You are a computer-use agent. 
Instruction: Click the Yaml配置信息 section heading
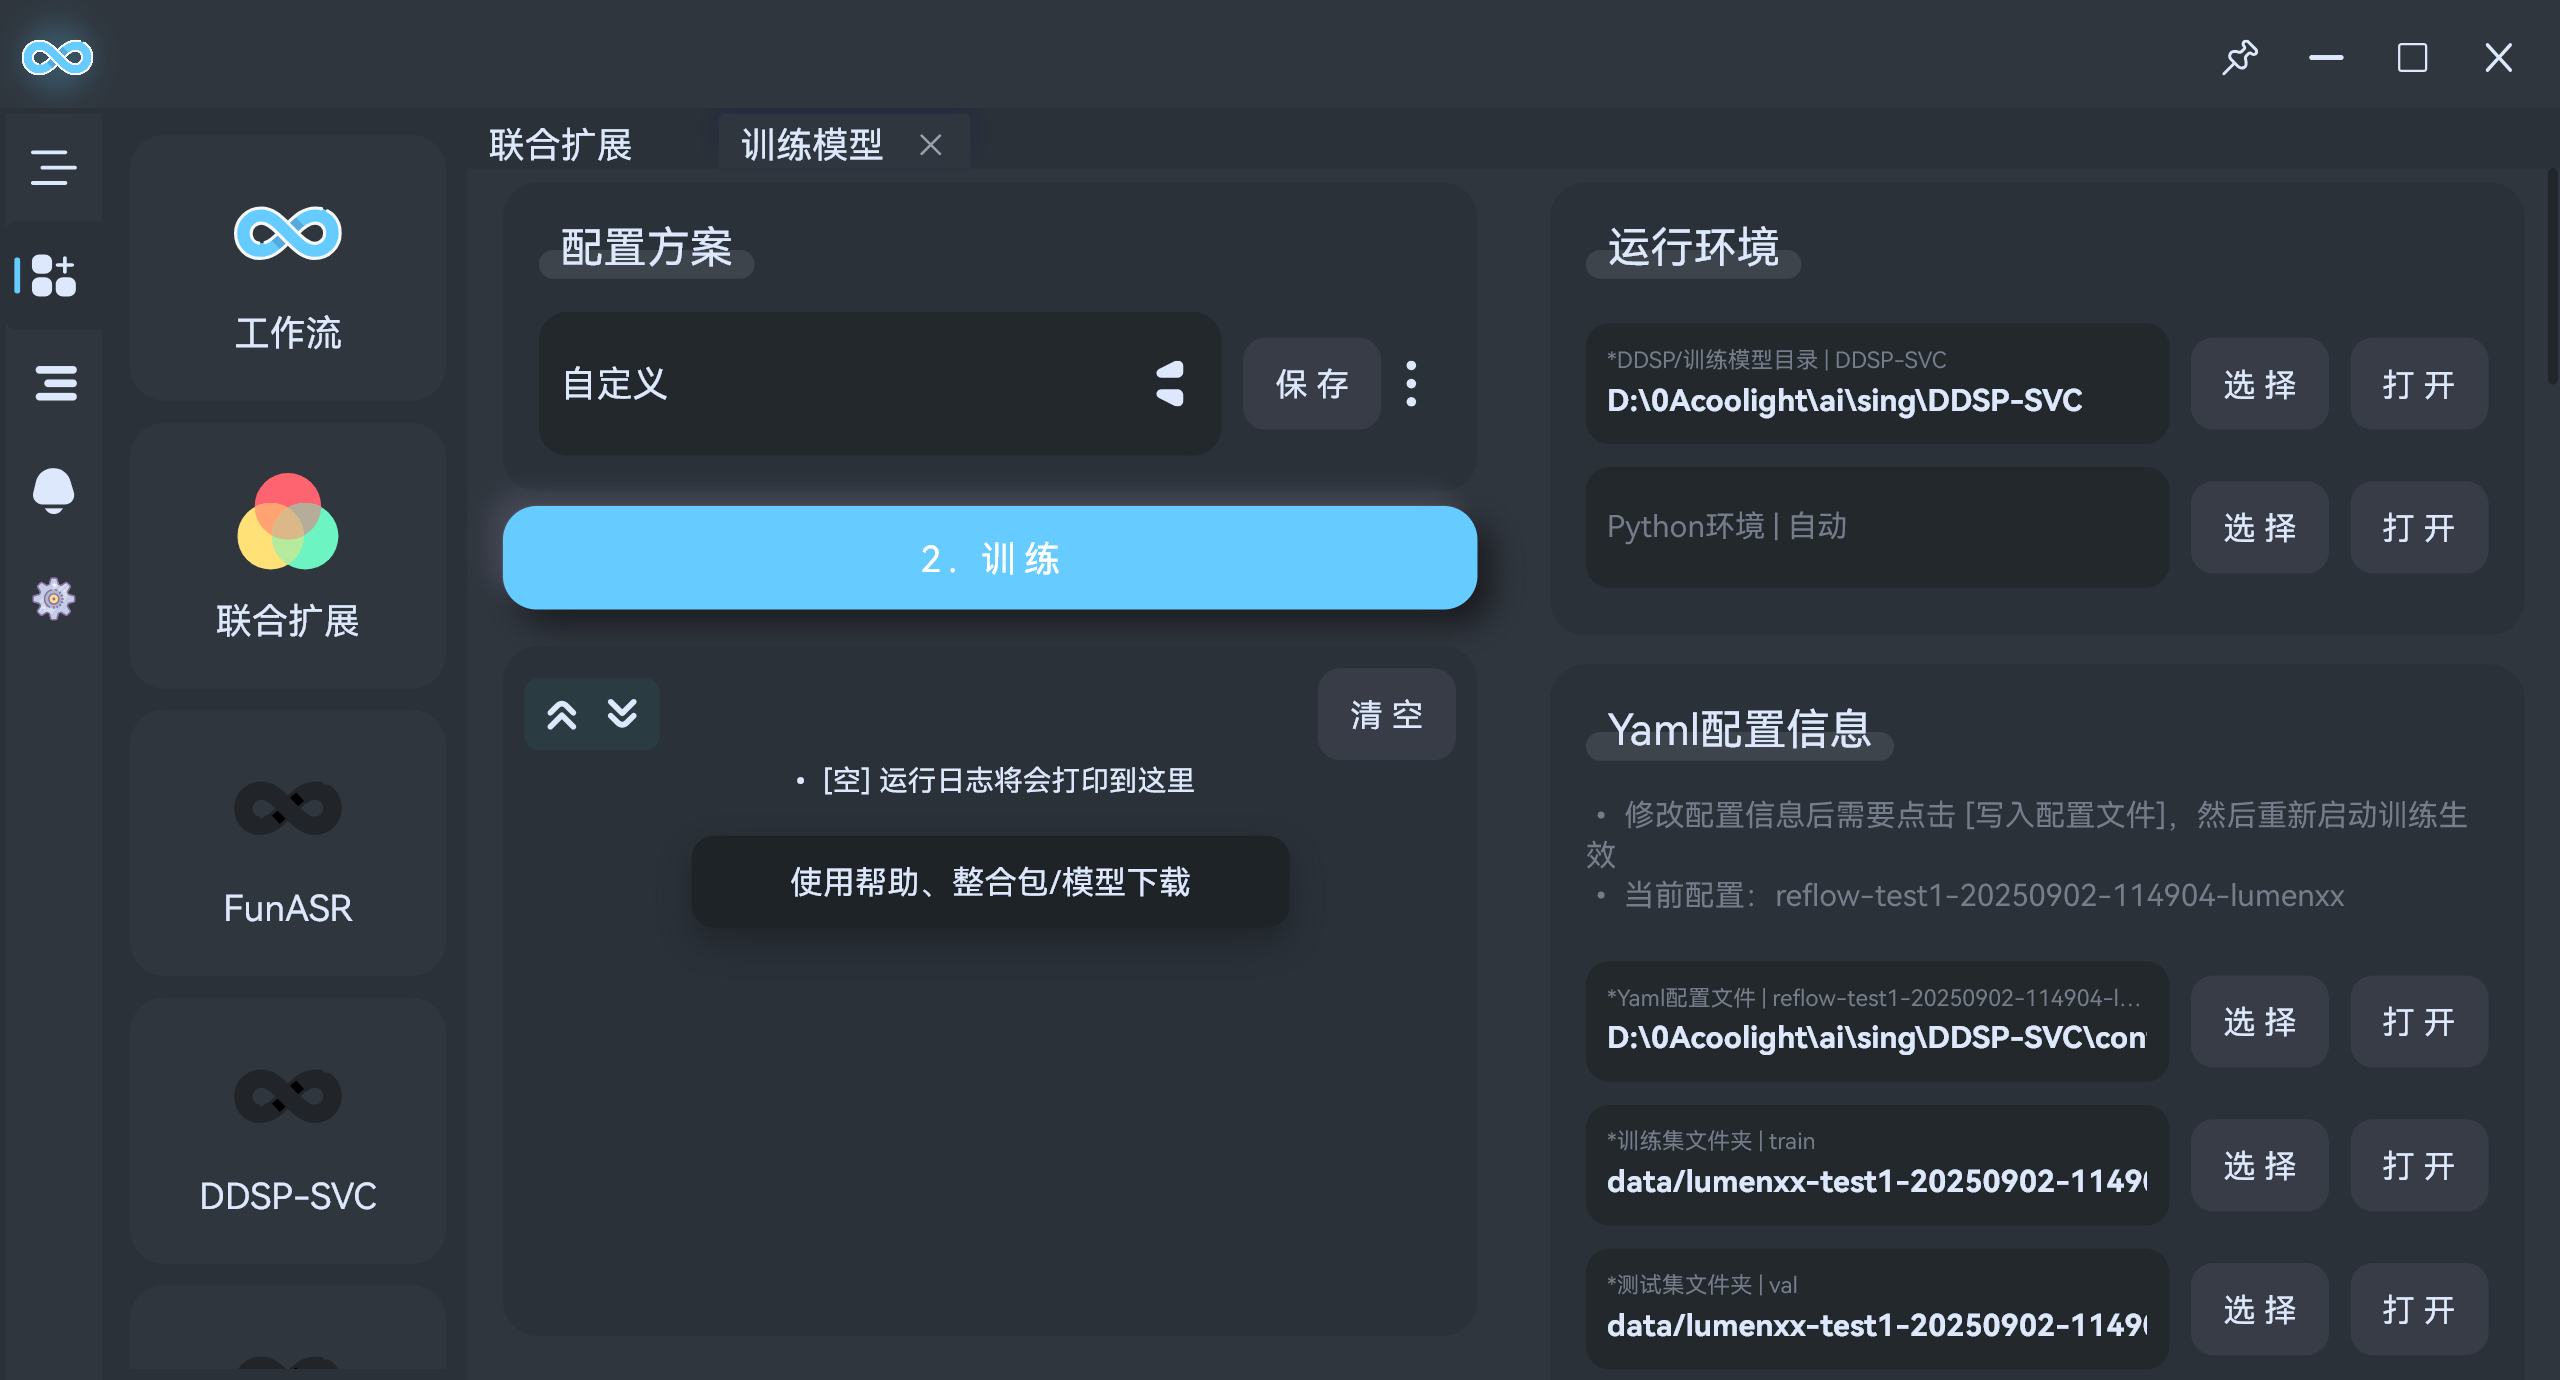click(1739, 729)
